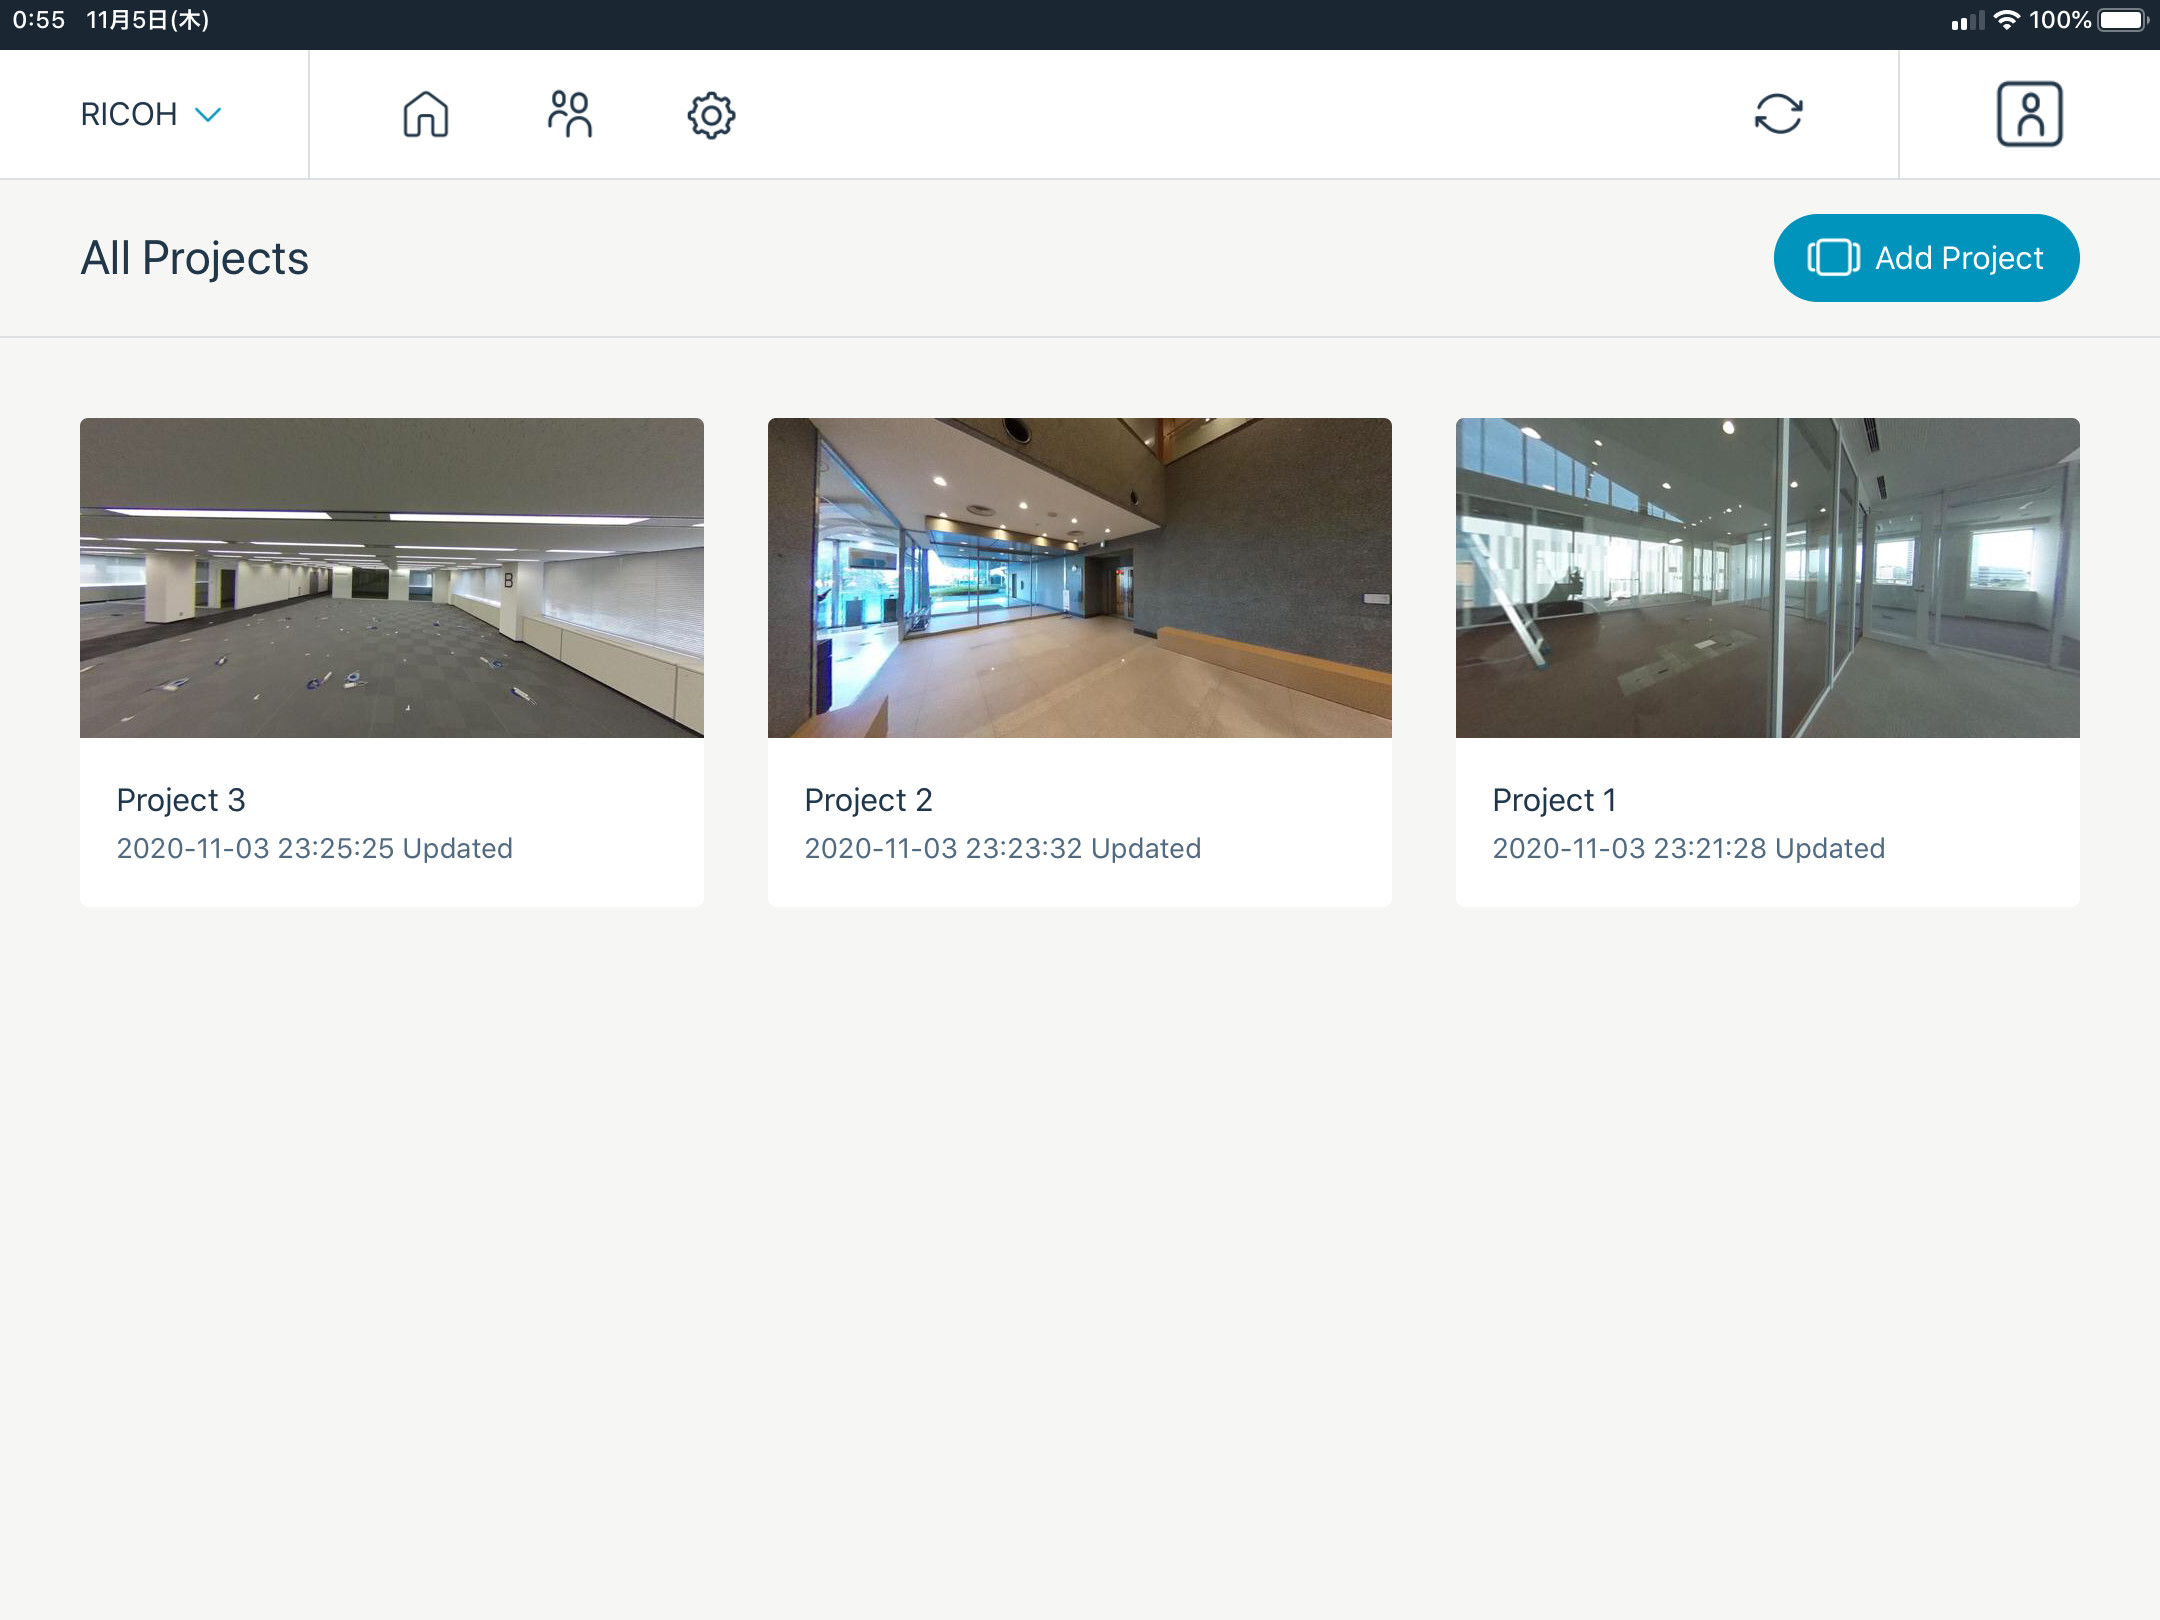Select the Project 3 title text
Image resolution: width=2160 pixels, height=1620 pixels.
pyautogui.click(x=181, y=800)
